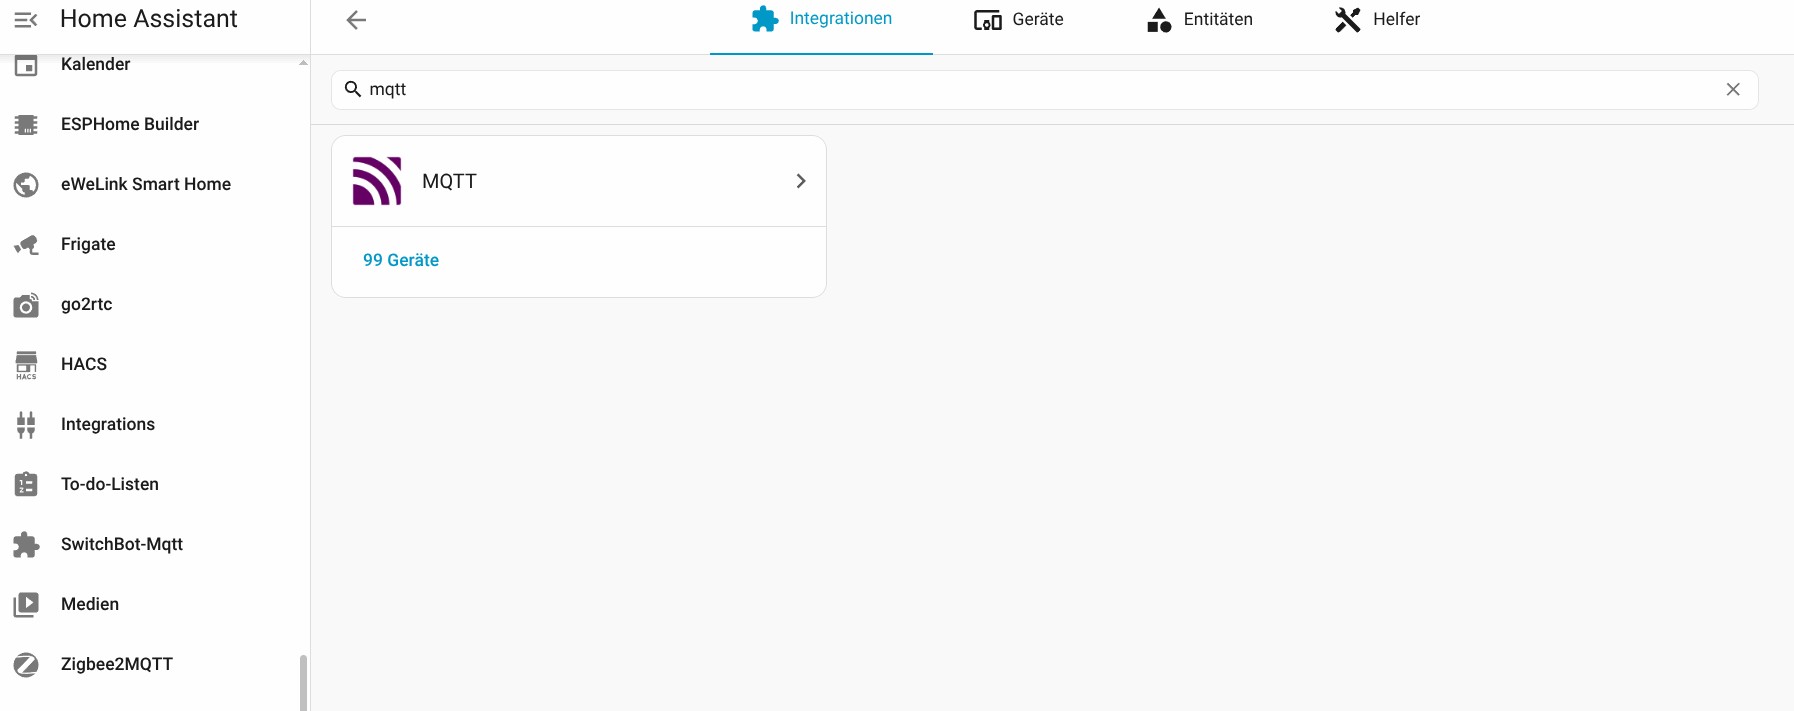The image size is (1794, 711).
Task: Click the Entitäten shapes icon
Action: (x=1159, y=20)
